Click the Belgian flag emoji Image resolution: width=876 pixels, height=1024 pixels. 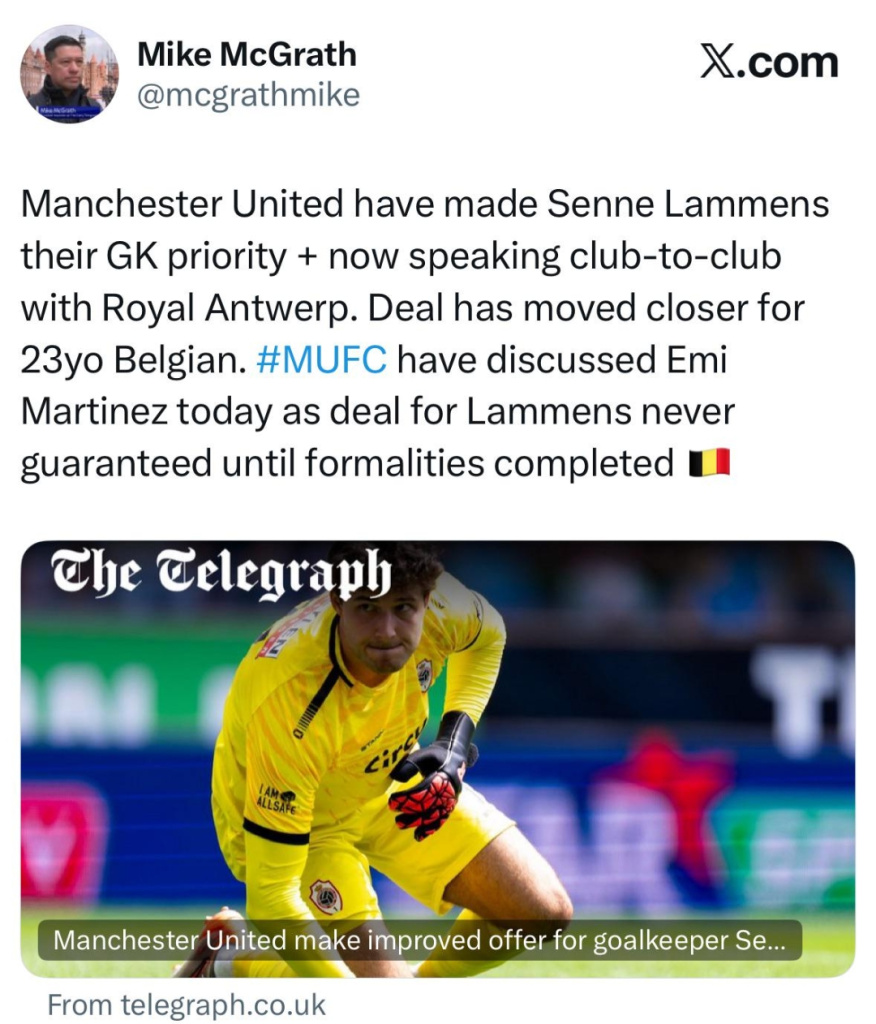point(709,462)
